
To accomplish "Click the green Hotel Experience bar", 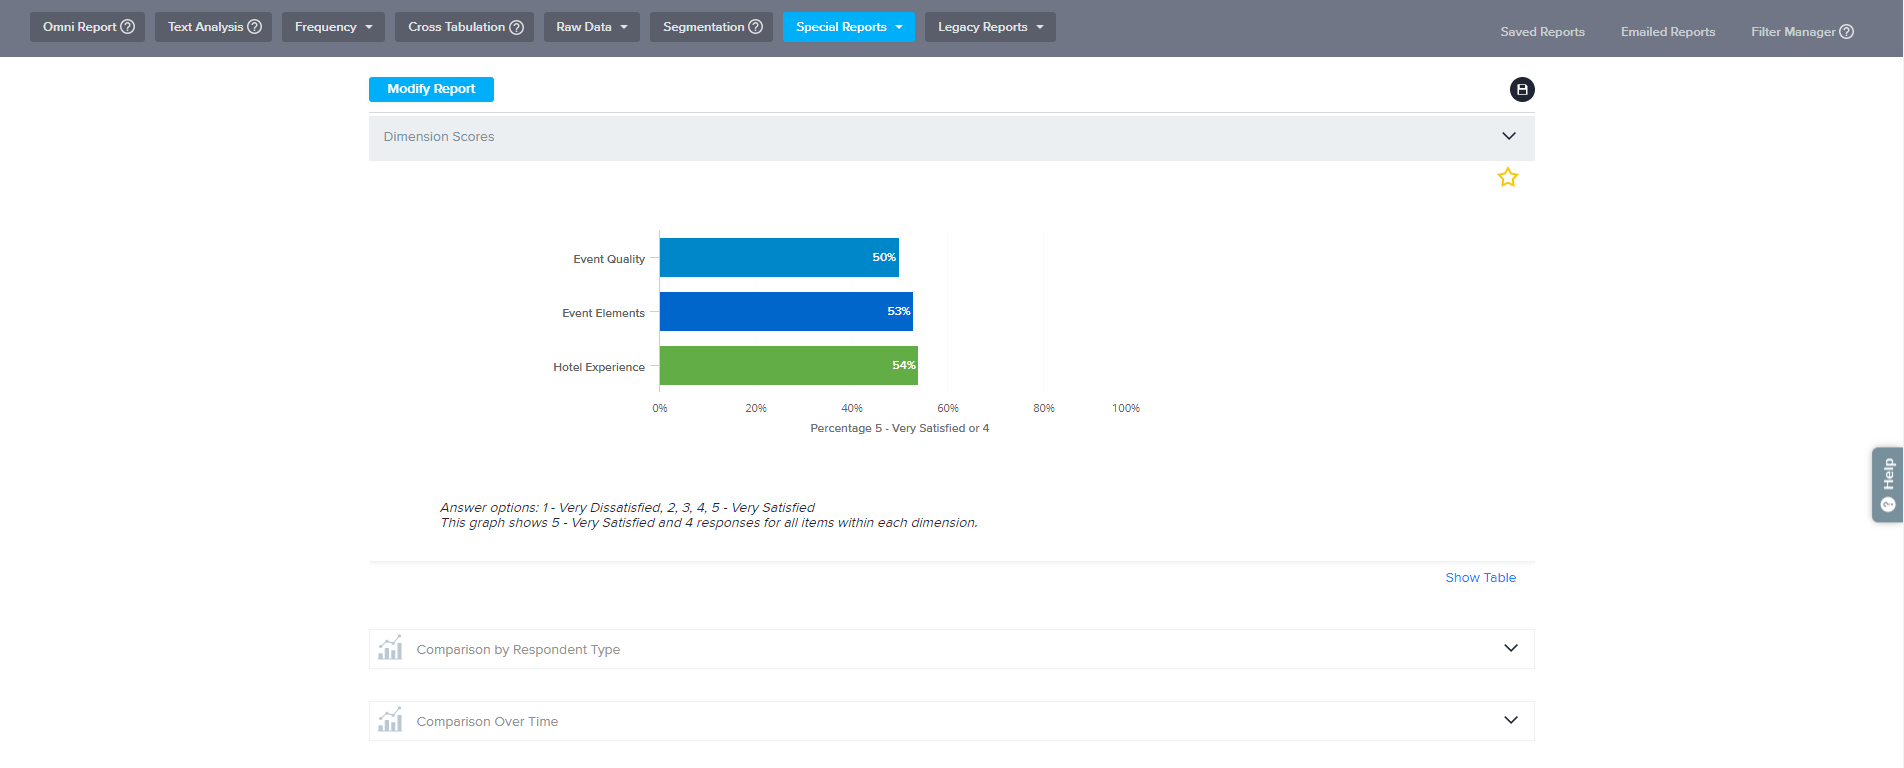I will [x=788, y=366].
